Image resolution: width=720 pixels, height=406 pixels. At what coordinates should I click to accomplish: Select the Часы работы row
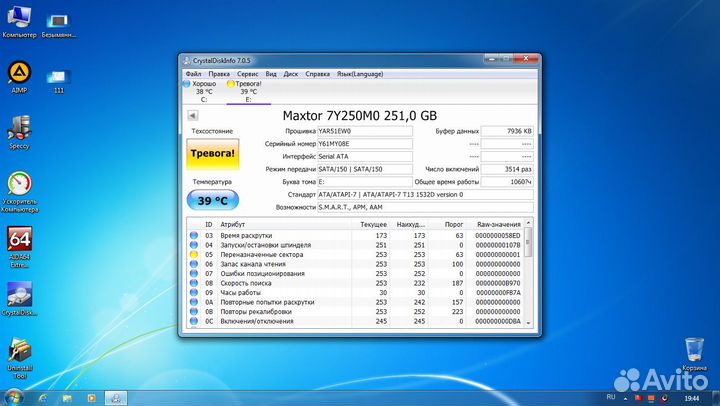[355, 293]
